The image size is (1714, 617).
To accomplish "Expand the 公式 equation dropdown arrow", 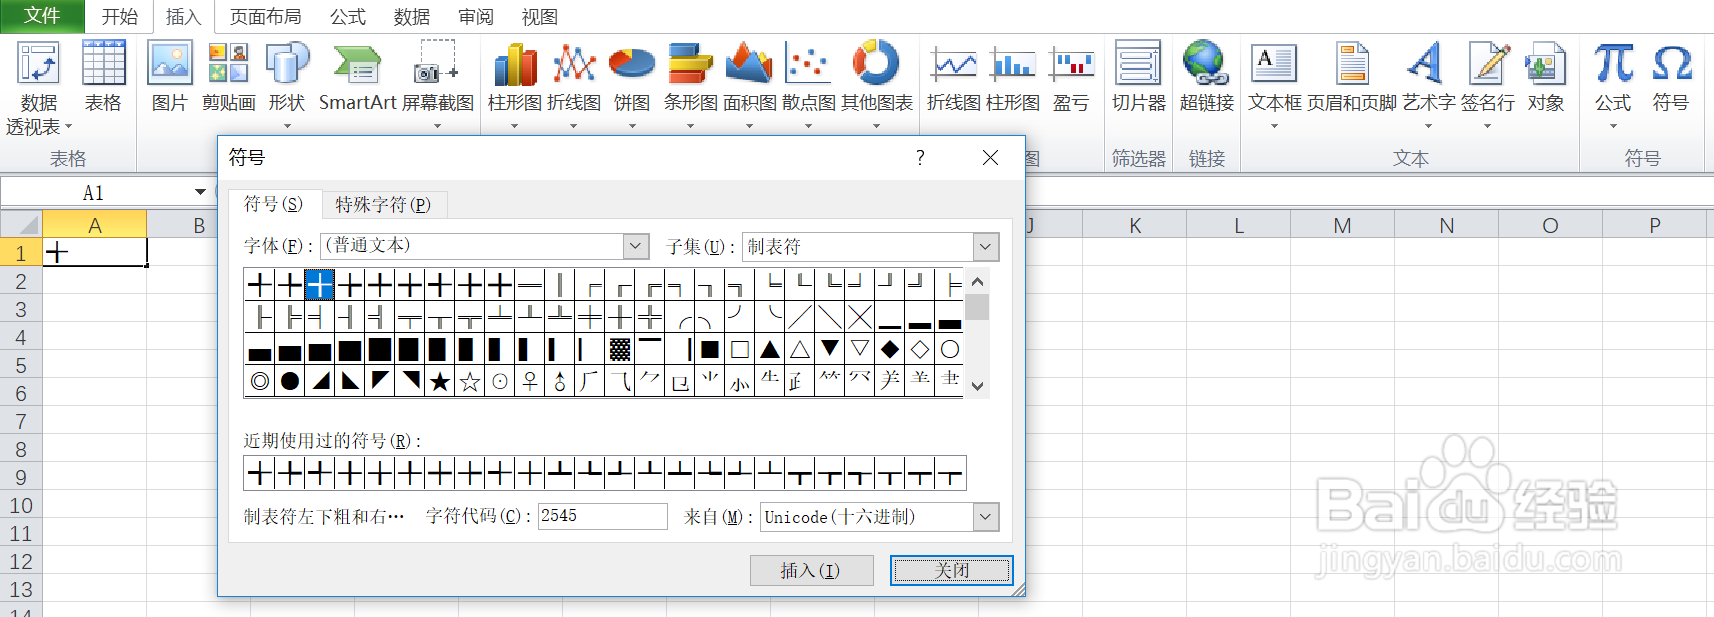I will (1613, 126).
